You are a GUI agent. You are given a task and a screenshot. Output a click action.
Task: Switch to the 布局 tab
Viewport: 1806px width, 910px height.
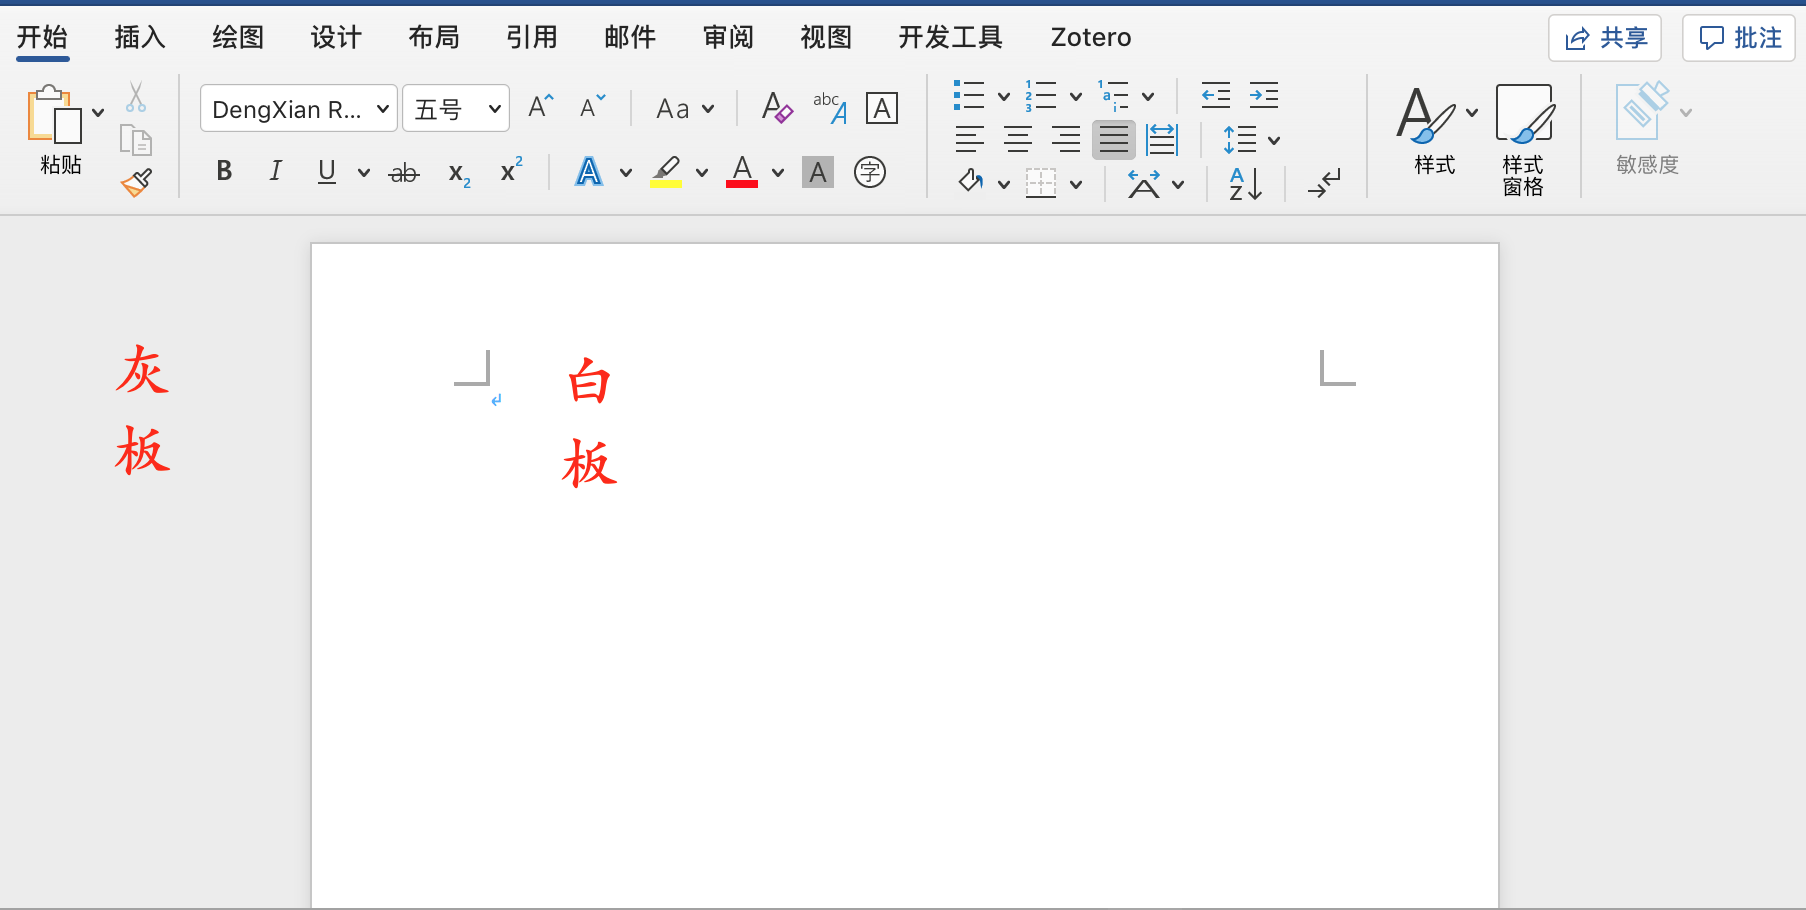tap(434, 37)
